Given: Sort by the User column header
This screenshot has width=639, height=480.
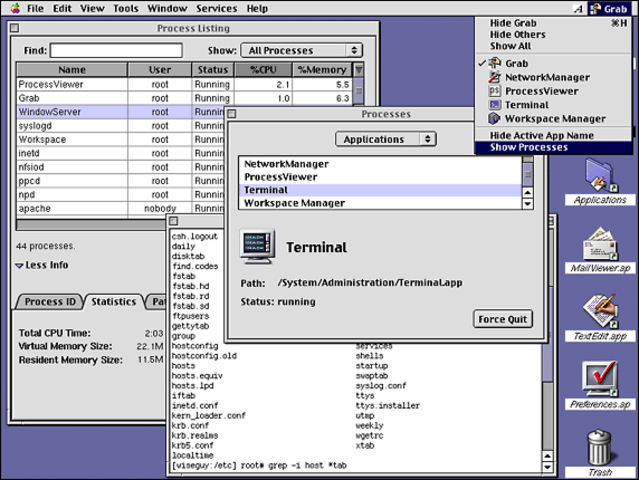Looking at the screenshot, I should 160,70.
